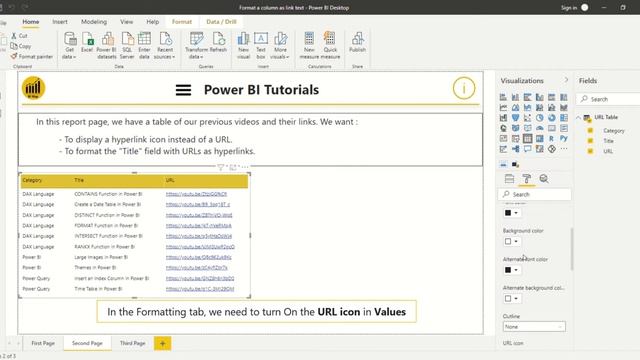Open the Format ribbon tab
This screenshot has height=360, width=640.
(x=182, y=22)
